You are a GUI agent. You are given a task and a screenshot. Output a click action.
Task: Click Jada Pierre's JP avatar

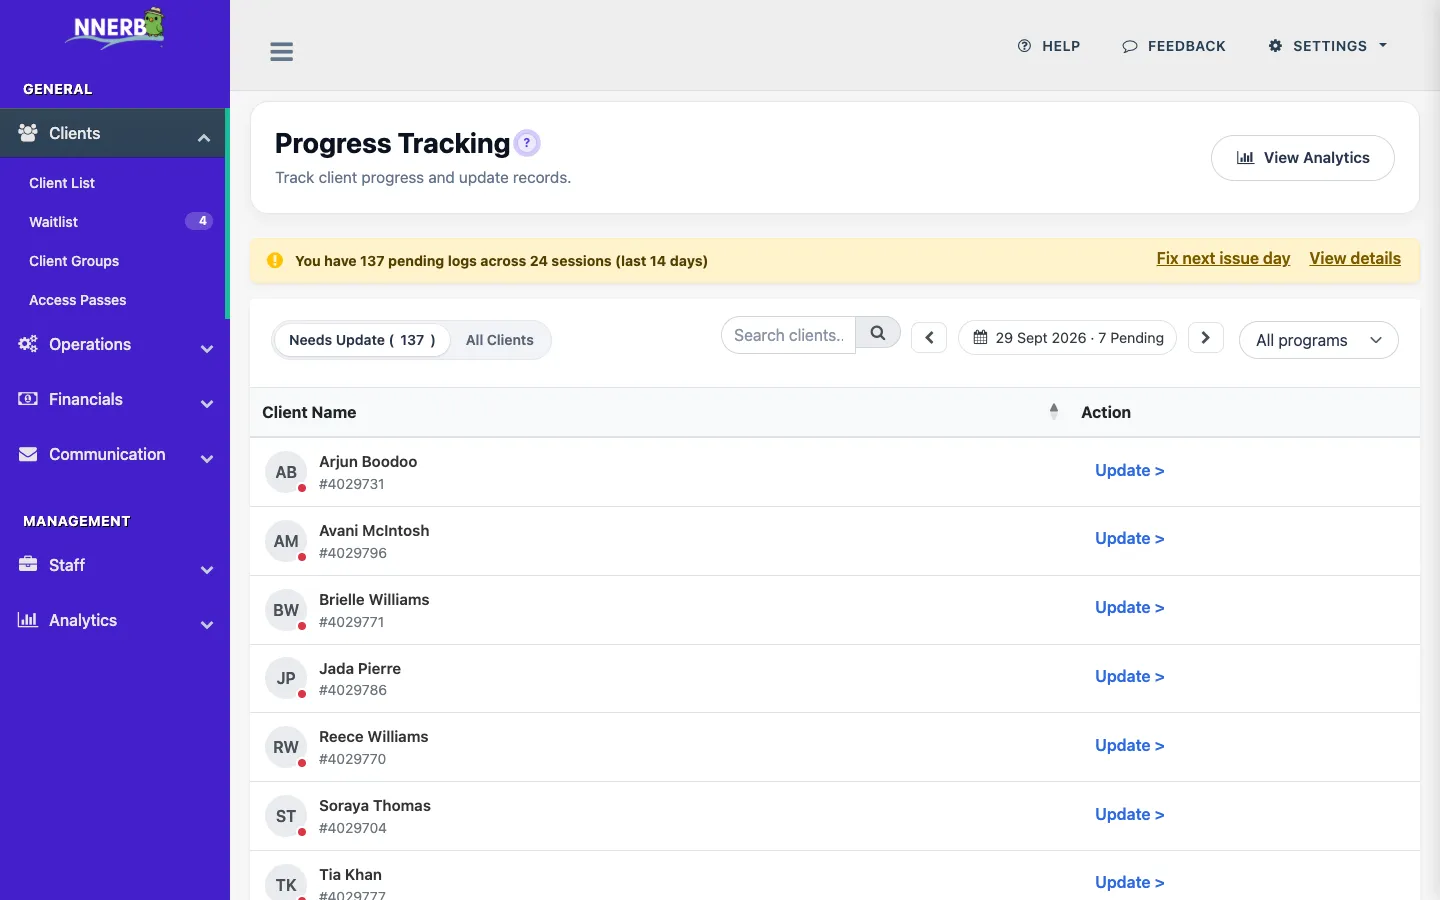pyautogui.click(x=286, y=678)
